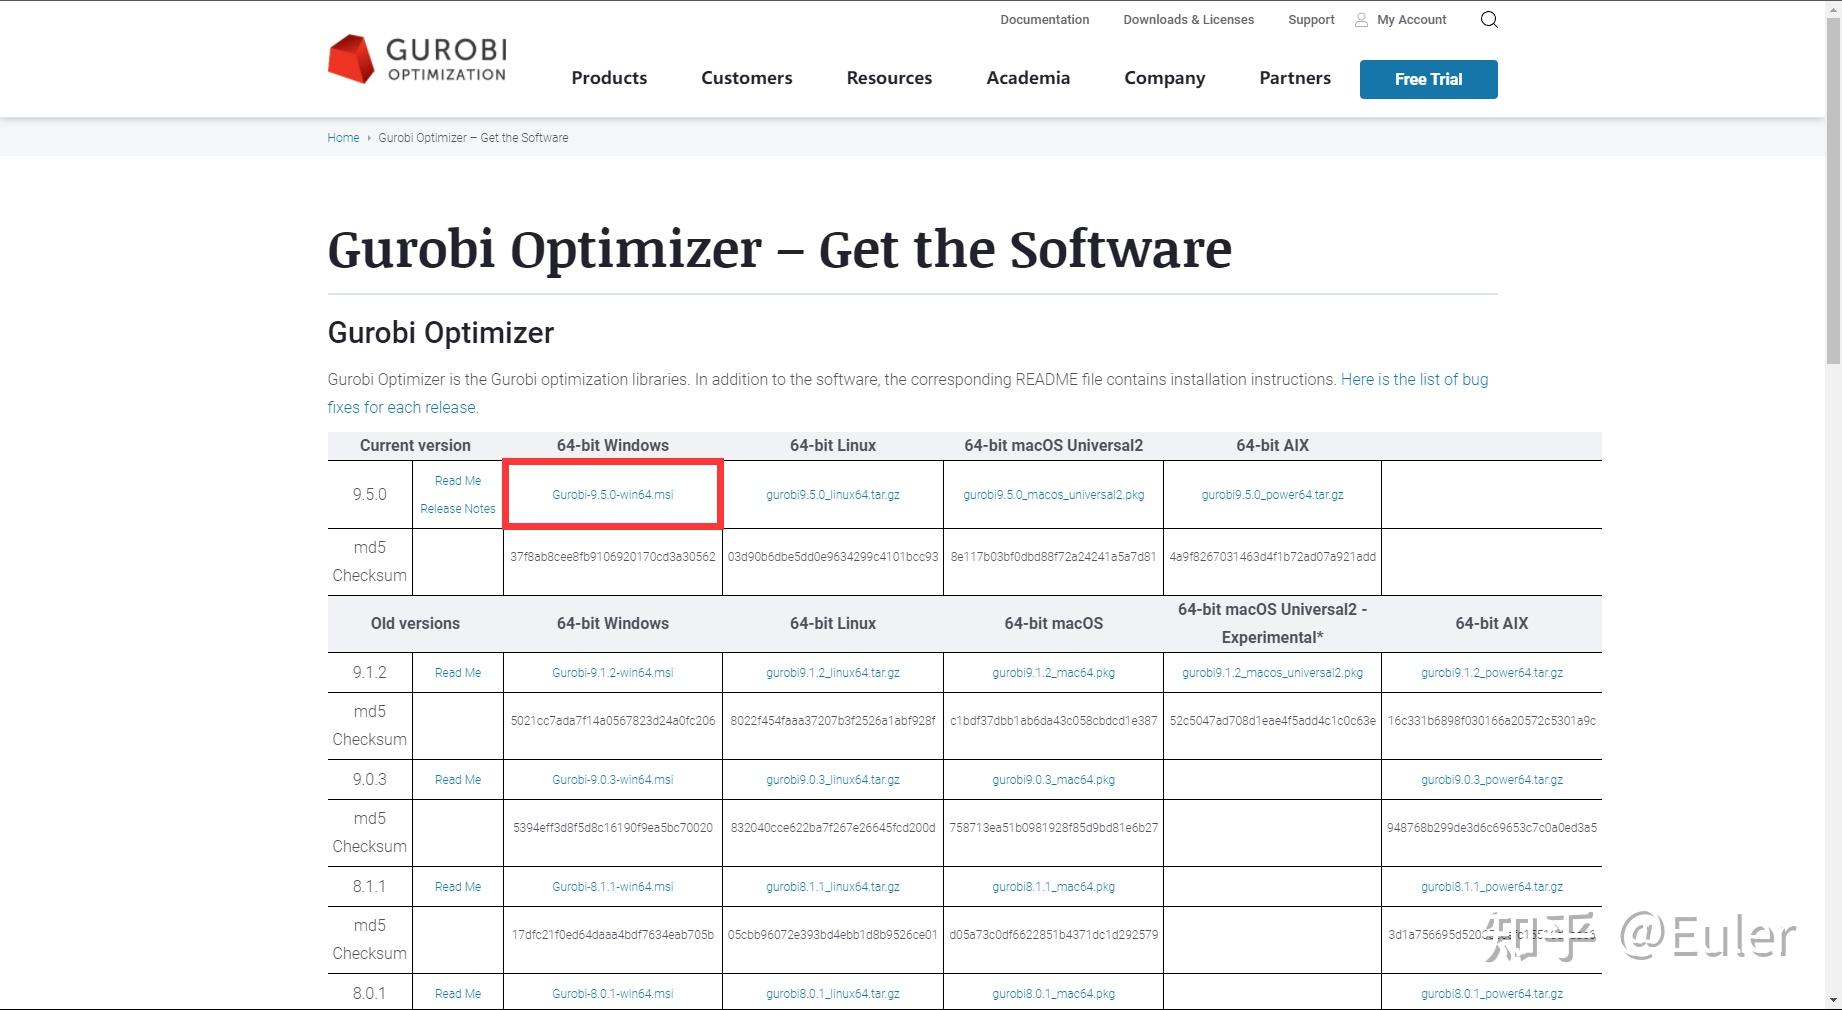Select the 9.5.0 Windows md5 checksum text
1842x1010 pixels.
(613, 557)
